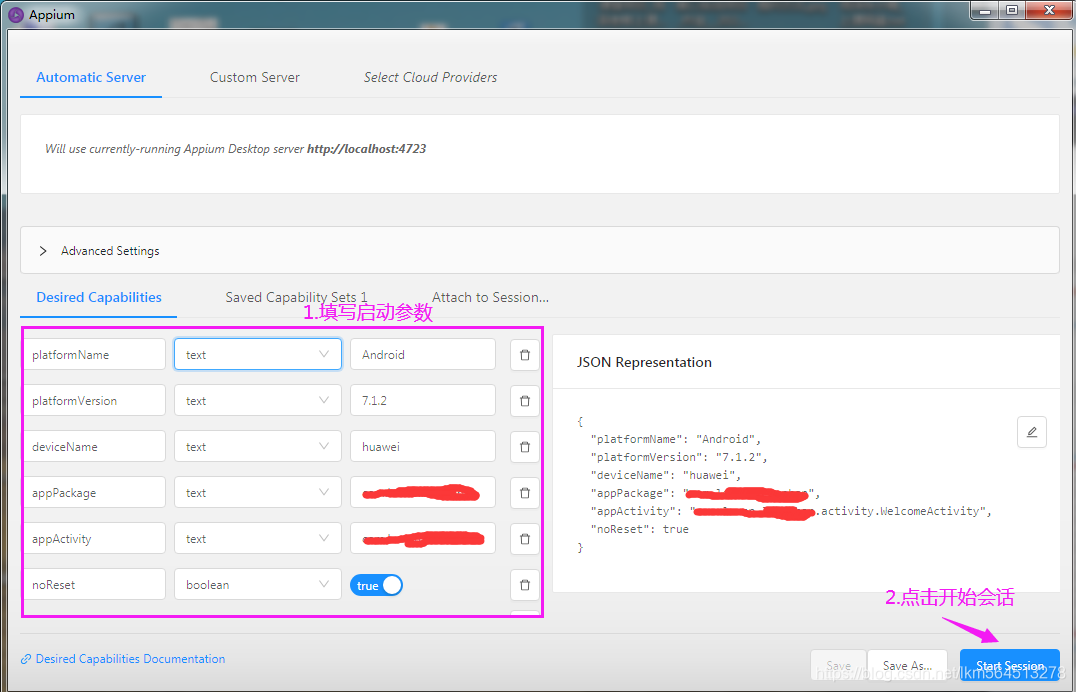1076x692 pixels.
Task: Toggle the noReset boolean switch
Action: point(376,586)
